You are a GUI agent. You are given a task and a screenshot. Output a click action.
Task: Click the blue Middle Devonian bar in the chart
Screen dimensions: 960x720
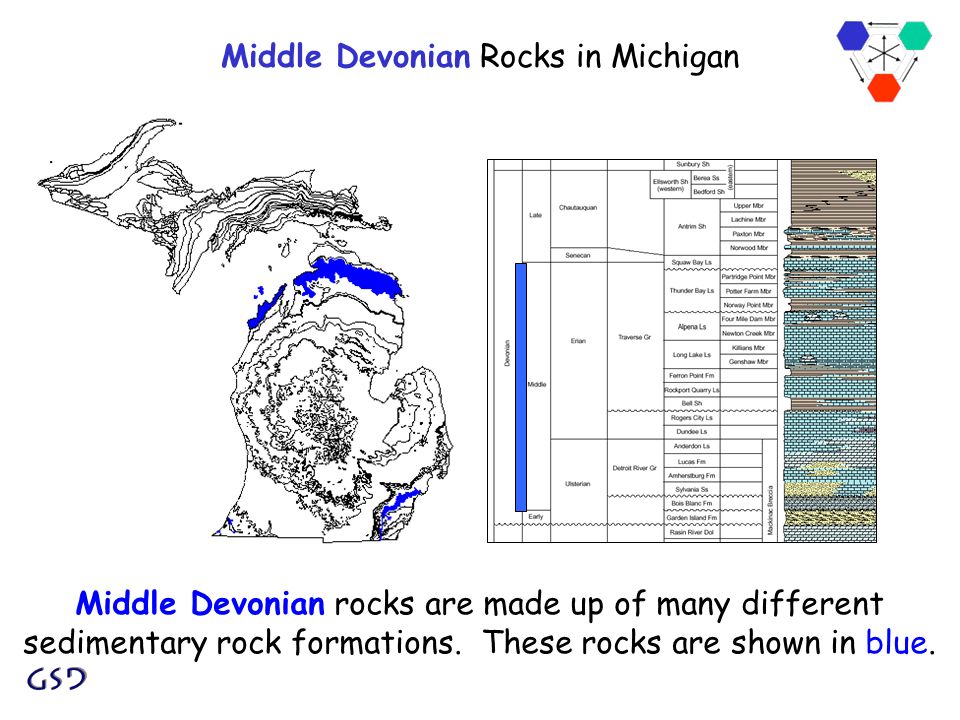[x=521, y=387]
